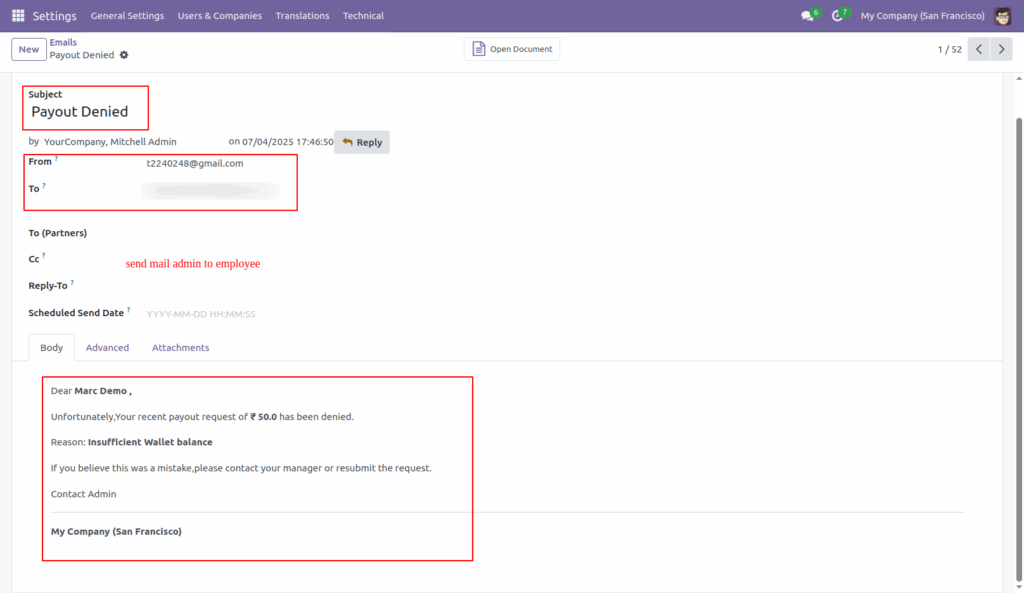Click the help marker beside Scheduled Send Date
The width and height of the screenshot is (1024, 593).
tap(130, 309)
